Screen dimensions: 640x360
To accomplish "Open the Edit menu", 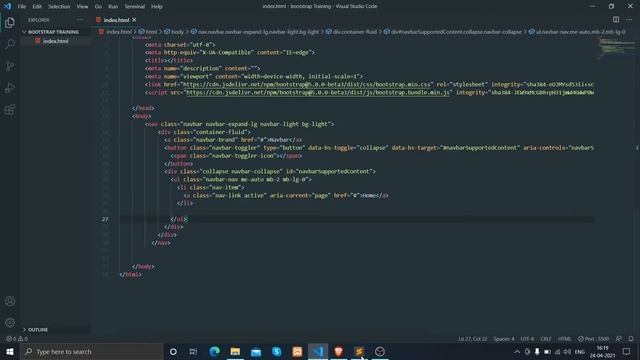I will pyautogui.click(x=37, y=7).
